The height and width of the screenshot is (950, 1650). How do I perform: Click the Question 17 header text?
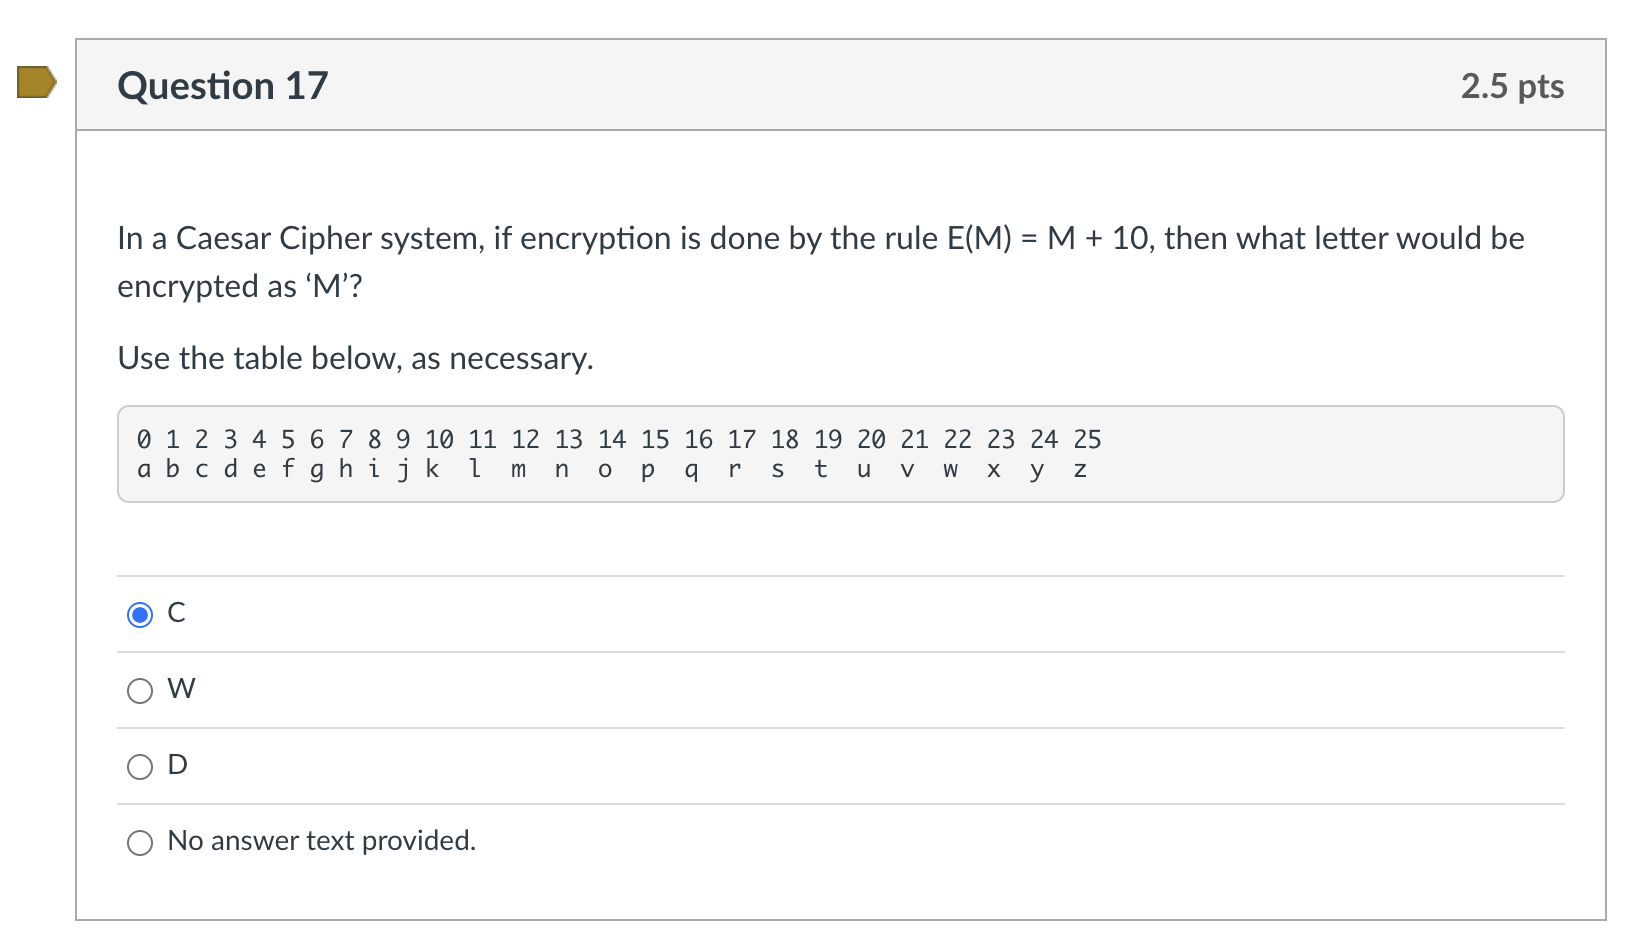coord(222,86)
